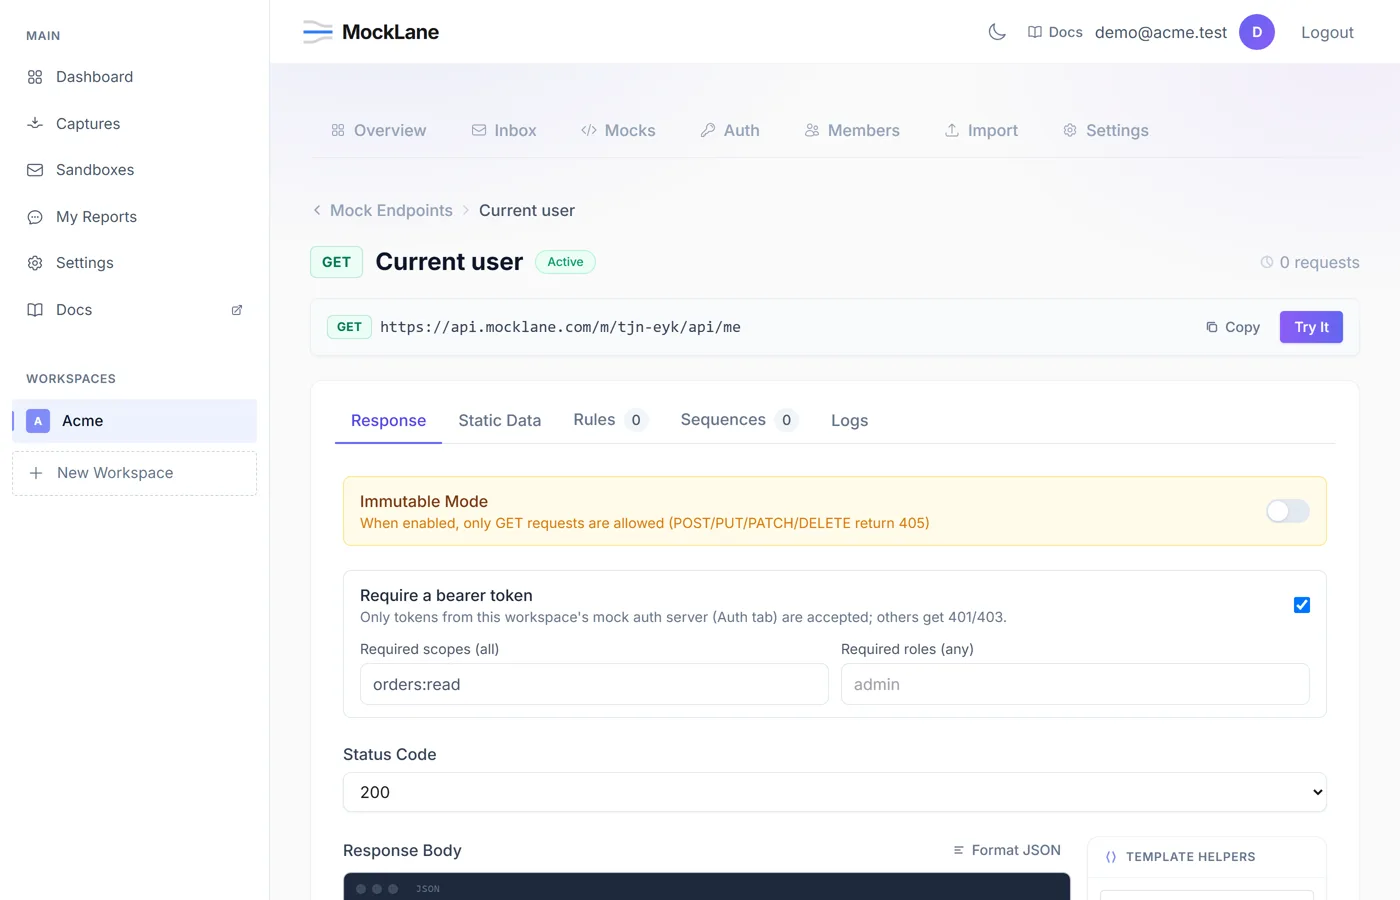
Task: Click the Inbox envelope icon
Action: 479,130
